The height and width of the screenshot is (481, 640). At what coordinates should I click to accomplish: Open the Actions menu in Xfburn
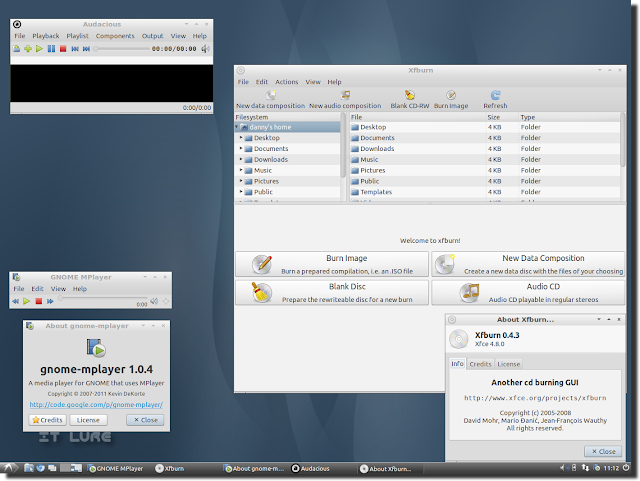tap(287, 82)
